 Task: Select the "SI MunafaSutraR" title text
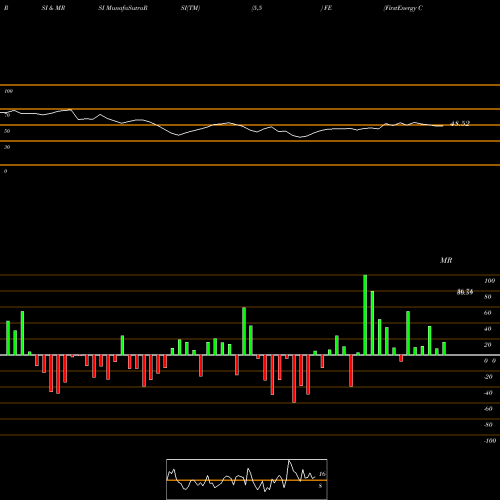click(123, 8)
